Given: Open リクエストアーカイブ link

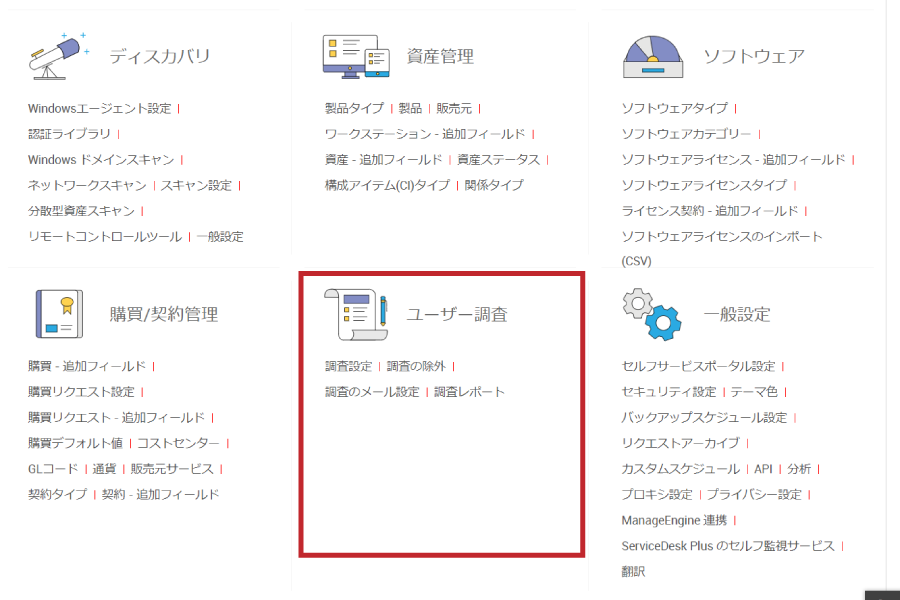Looking at the screenshot, I should tap(681, 443).
